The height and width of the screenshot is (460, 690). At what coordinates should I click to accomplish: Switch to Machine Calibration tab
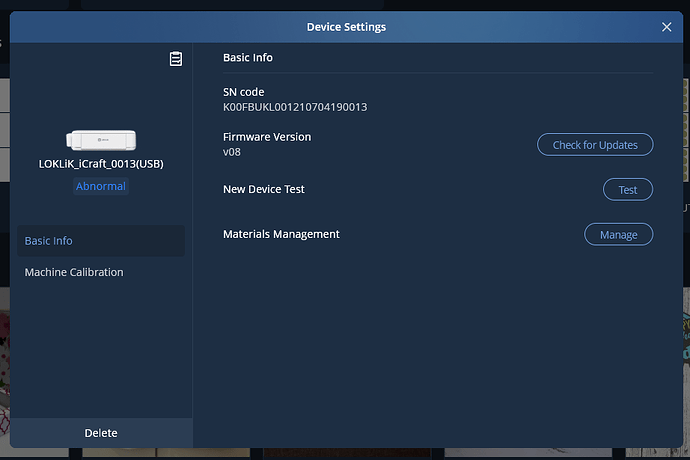(x=101, y=272)
